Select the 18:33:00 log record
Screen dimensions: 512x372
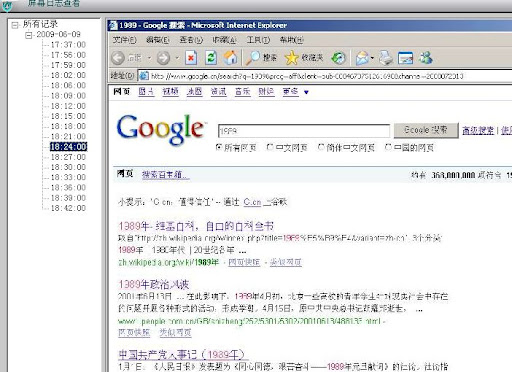tap(68, 177)
